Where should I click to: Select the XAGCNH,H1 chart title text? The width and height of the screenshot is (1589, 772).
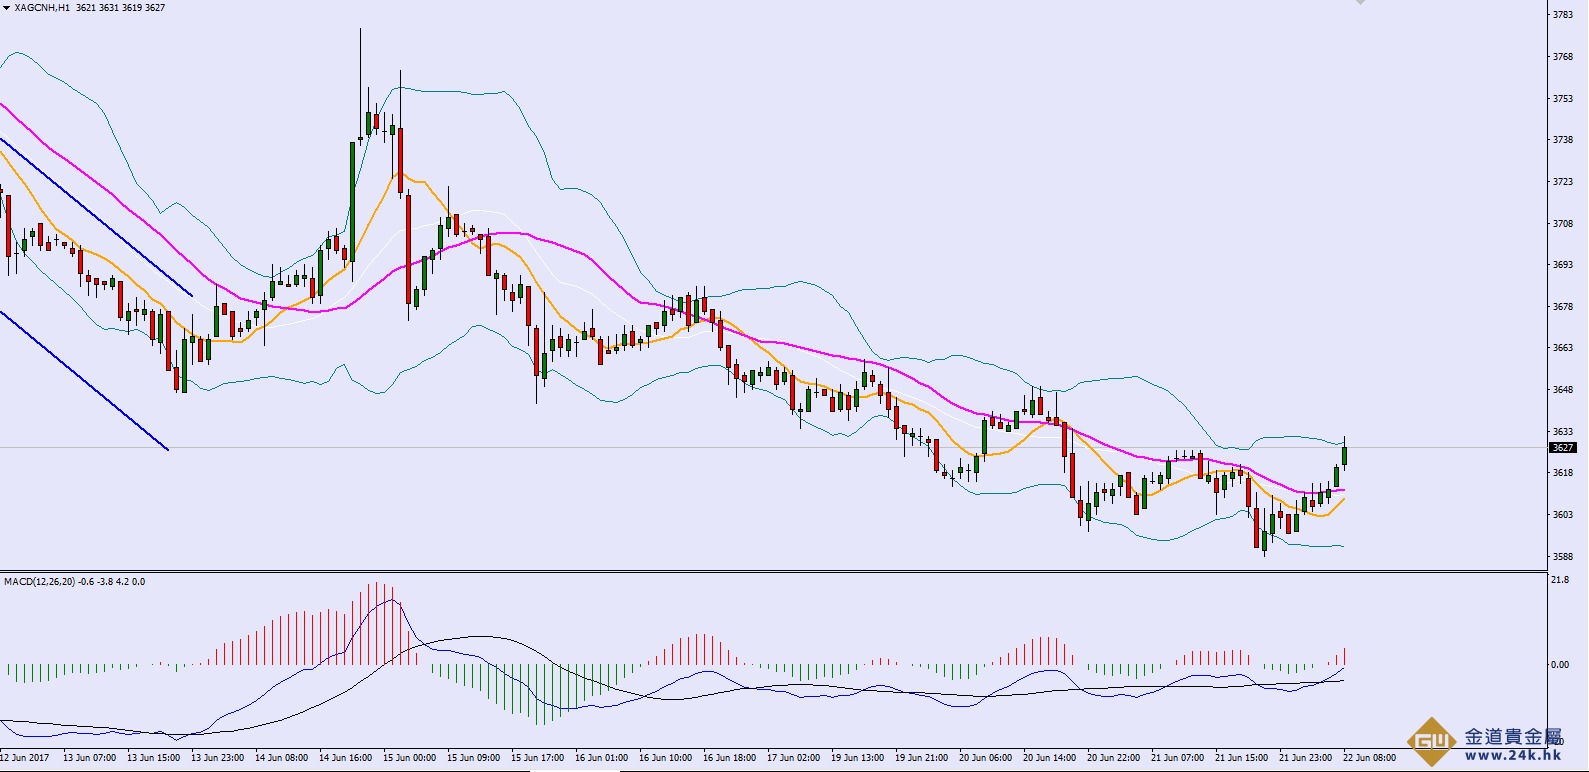pos(42,8)
